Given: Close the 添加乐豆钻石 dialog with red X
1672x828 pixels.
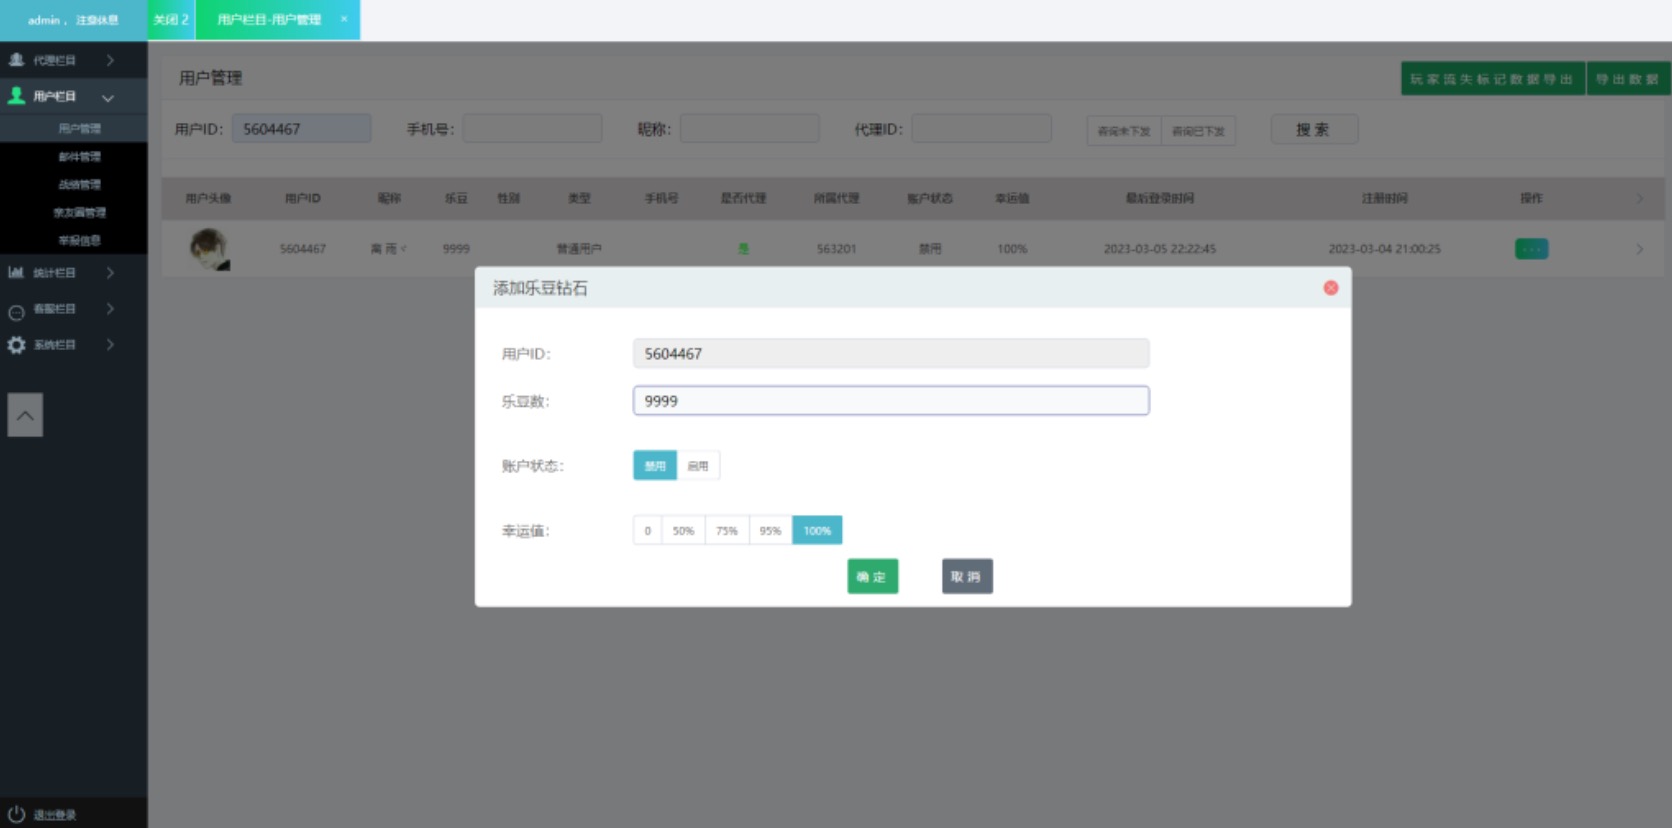Looking at the screenshot, I should [1330, 288].
